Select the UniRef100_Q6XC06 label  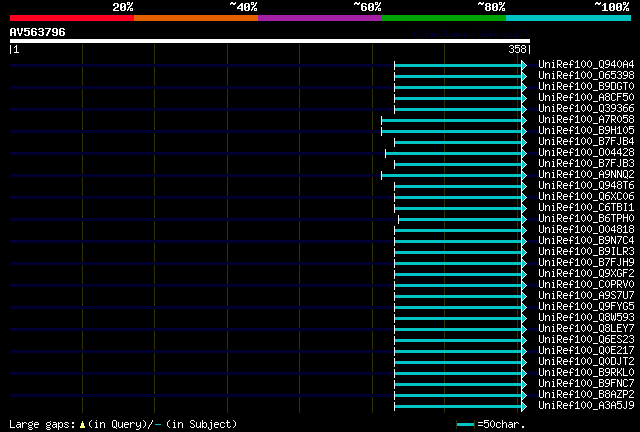click(586, 197)
